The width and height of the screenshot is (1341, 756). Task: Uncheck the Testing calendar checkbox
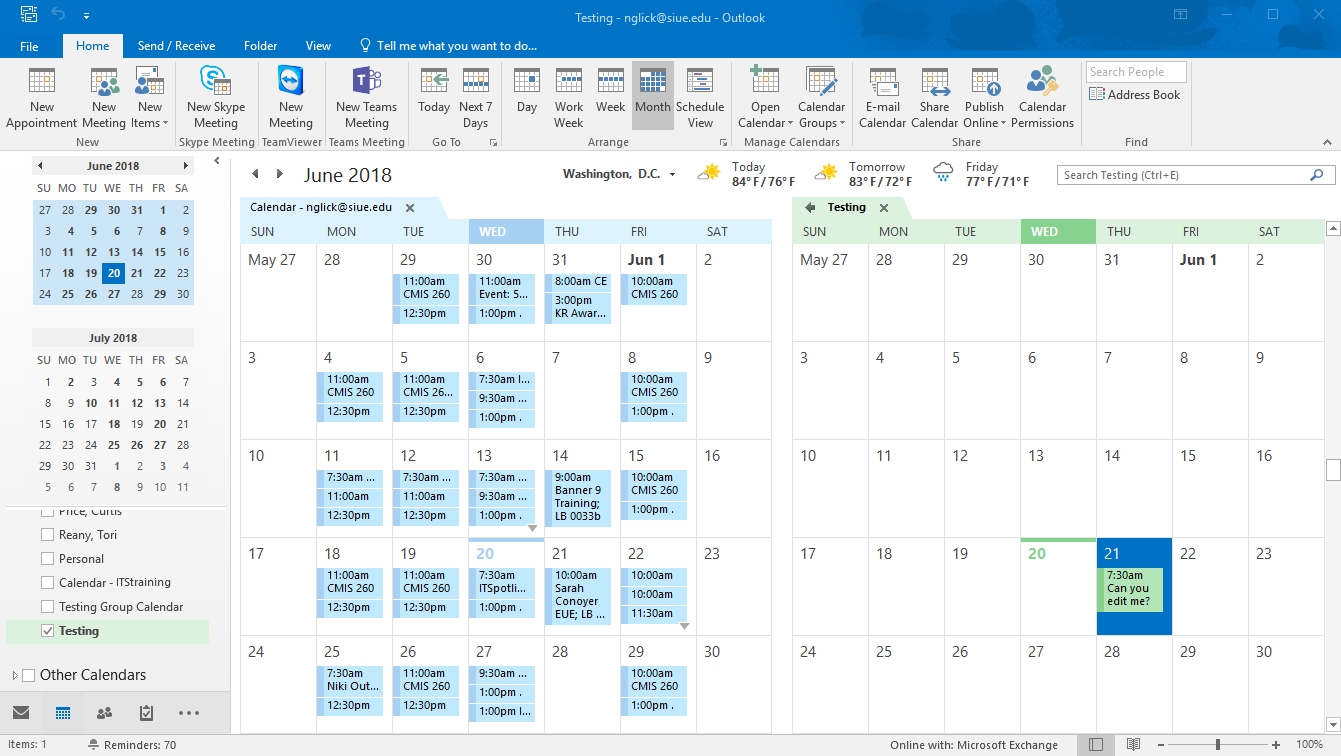pos(48,631)
